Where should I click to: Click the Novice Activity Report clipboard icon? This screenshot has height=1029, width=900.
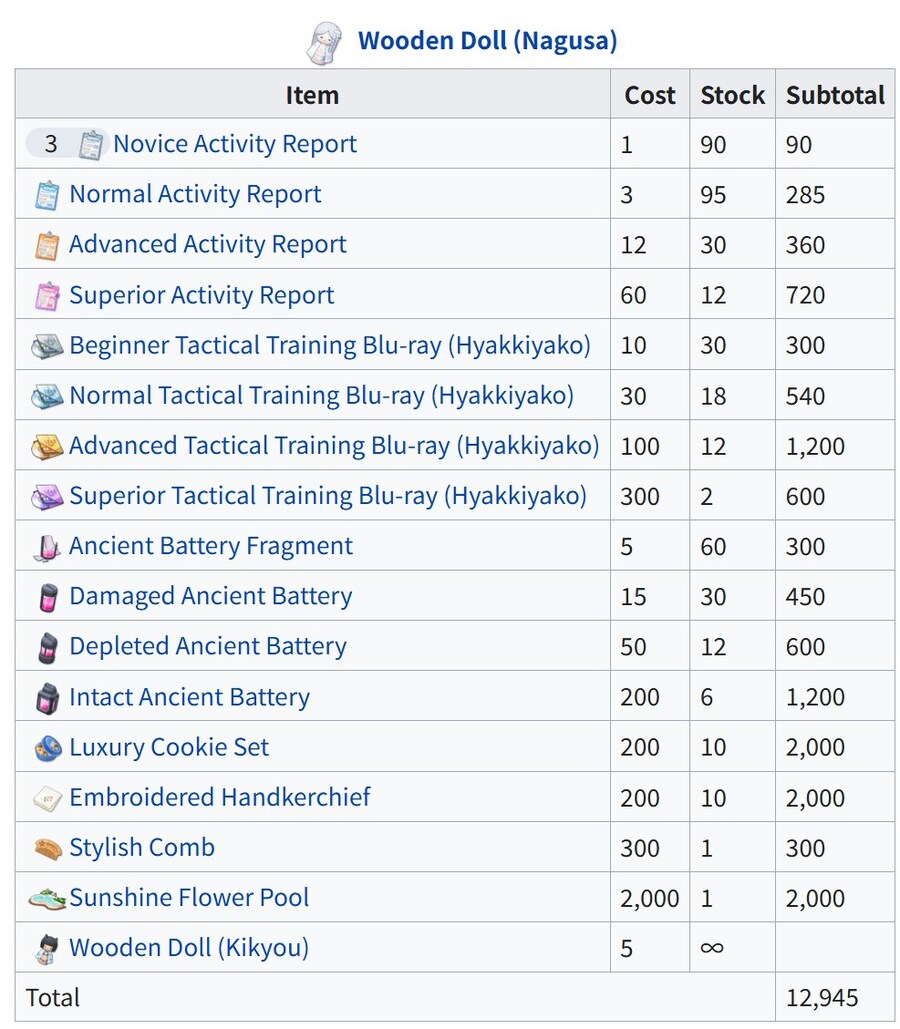click(x=91, y=145)
